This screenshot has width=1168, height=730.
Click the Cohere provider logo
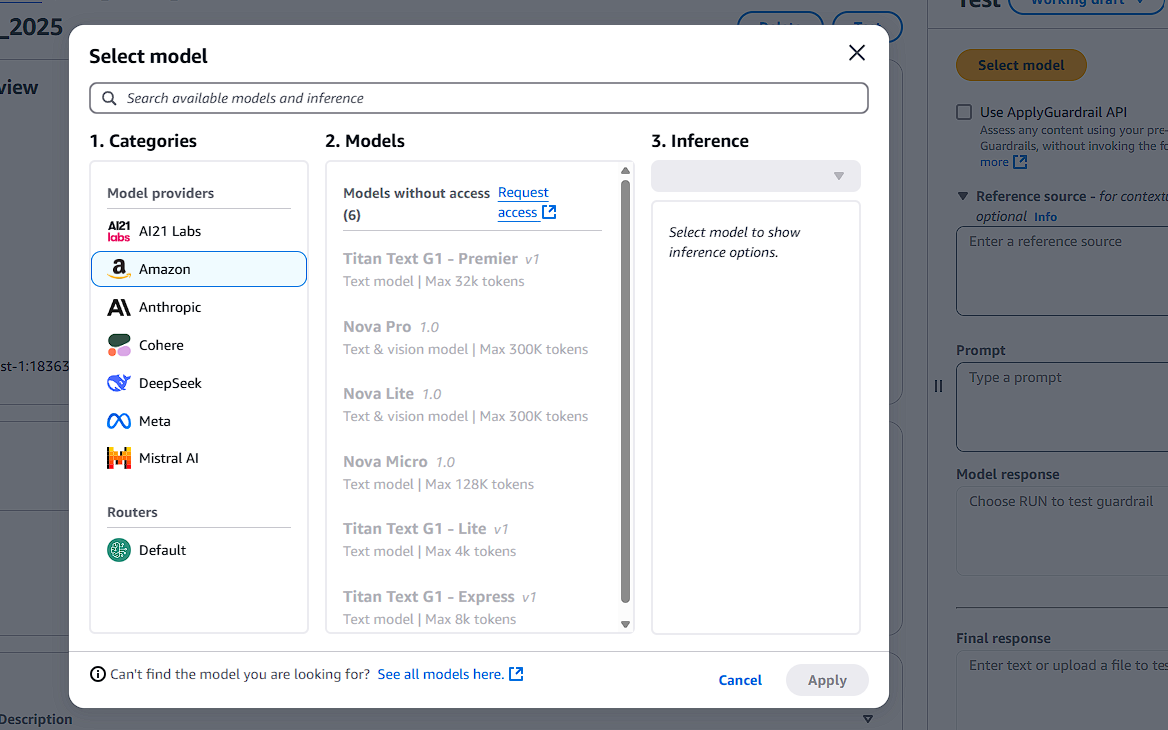click(x=118, y=345)
